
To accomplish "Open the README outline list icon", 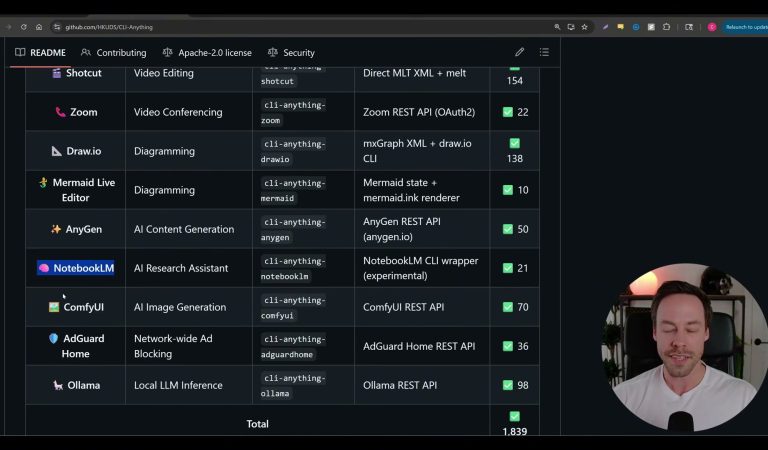I will 544,52.
